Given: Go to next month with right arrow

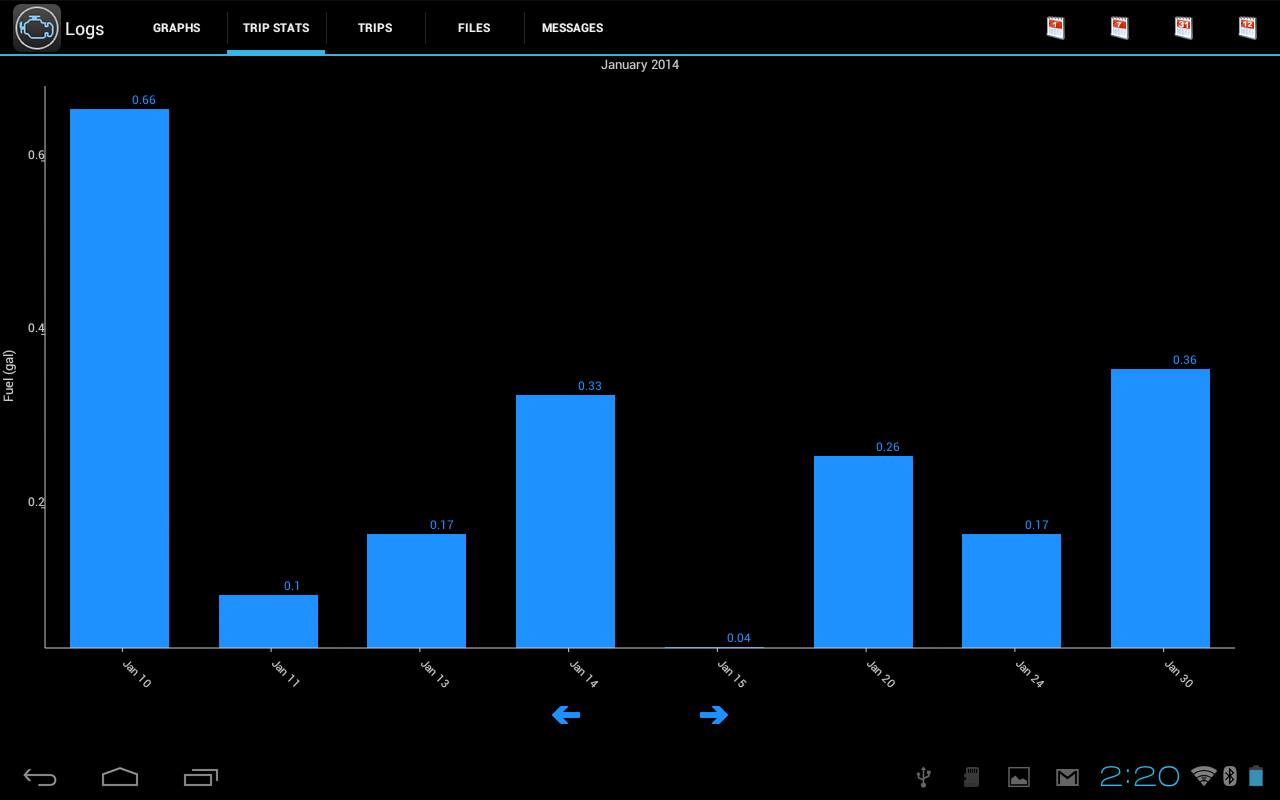Looking at the screenshot, I should pyautogui.click(x=713, y=714).
